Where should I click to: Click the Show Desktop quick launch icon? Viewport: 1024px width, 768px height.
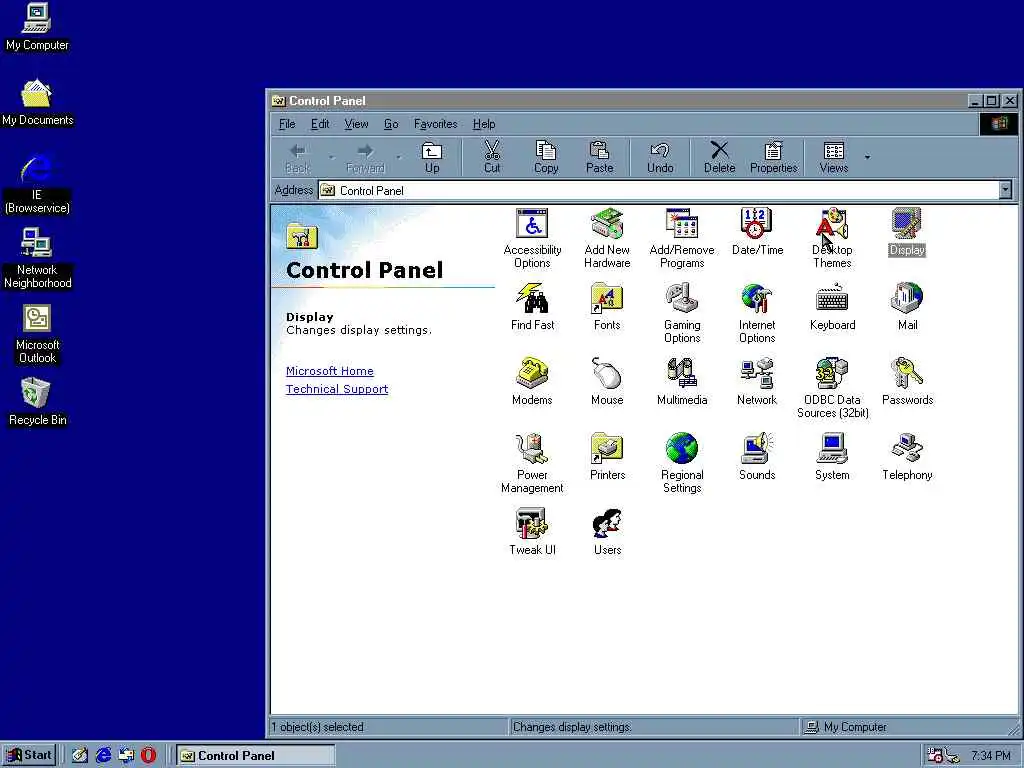tap(80, 756)
